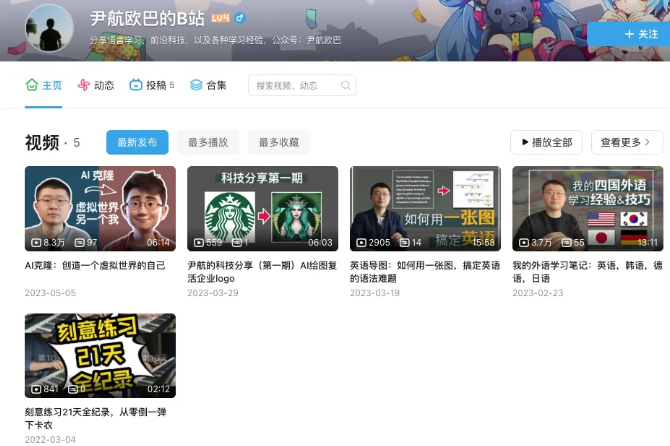
Task: Sort videos by 最多播放
Action: pyautogui.click(x=208, y=142)
